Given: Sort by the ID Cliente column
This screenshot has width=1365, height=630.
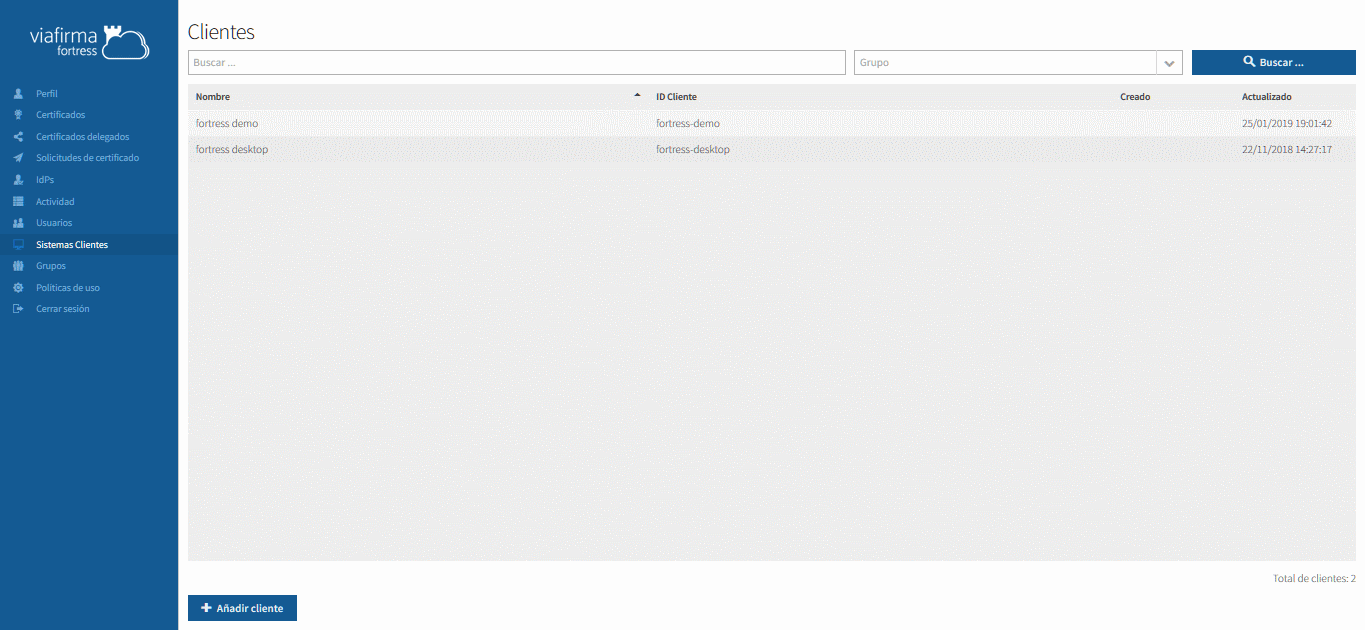Looking at the screenshot, I should 676,97.
